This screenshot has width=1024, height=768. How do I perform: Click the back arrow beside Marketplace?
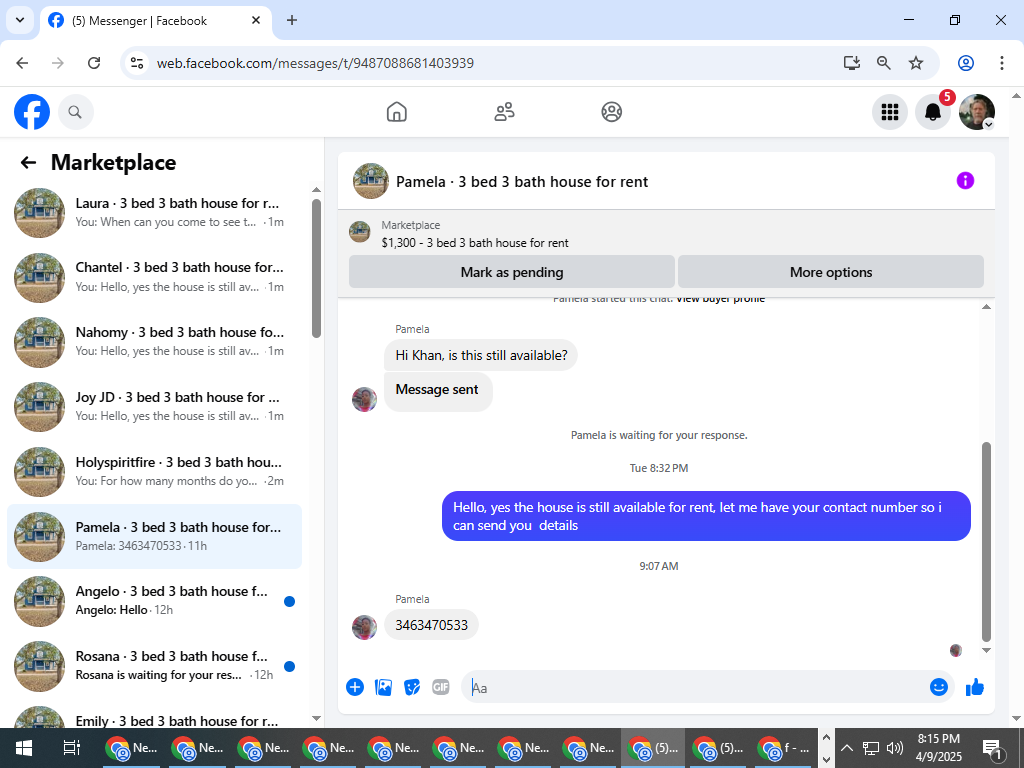pyautogui.click(x=28, y=163)
